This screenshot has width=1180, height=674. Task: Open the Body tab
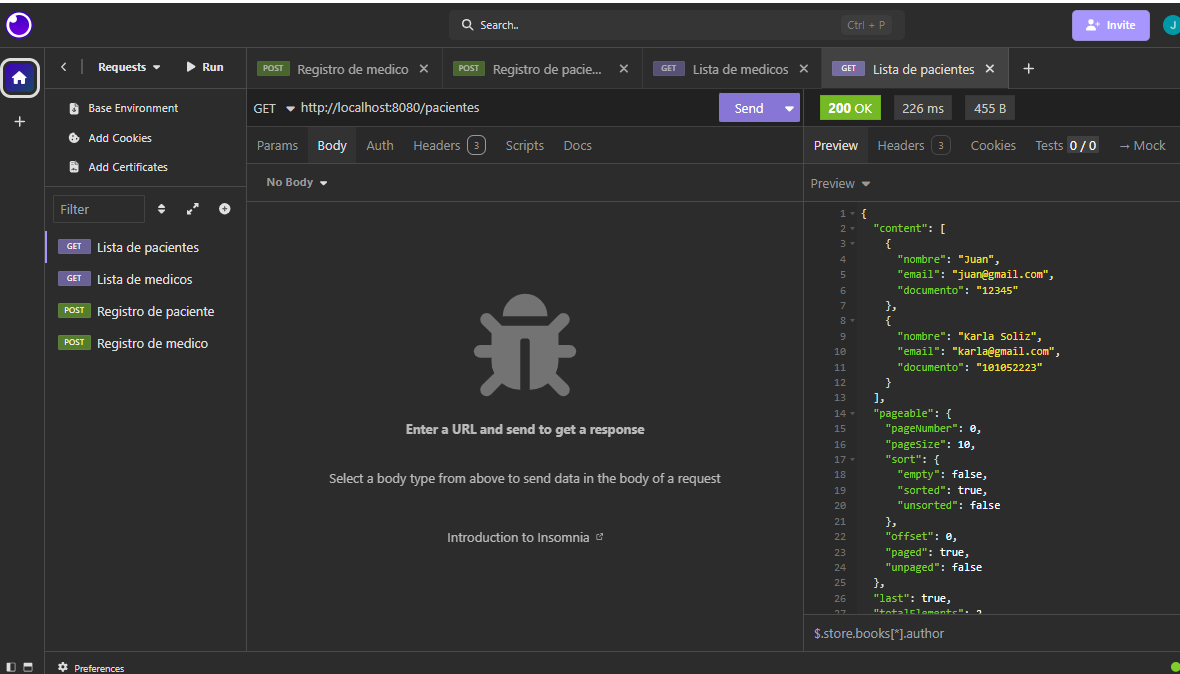[332, 145]
